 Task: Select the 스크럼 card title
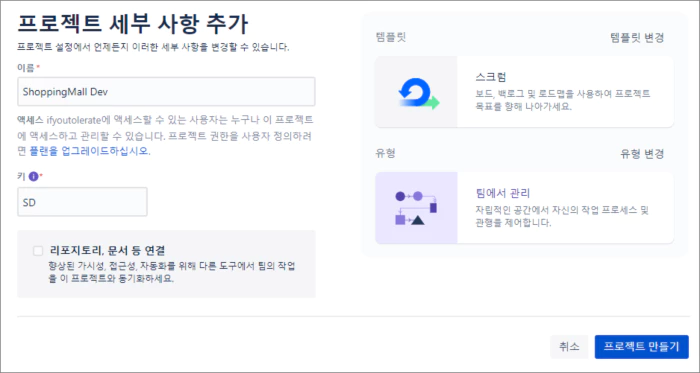pyautogui.click(x=491, y=77)
